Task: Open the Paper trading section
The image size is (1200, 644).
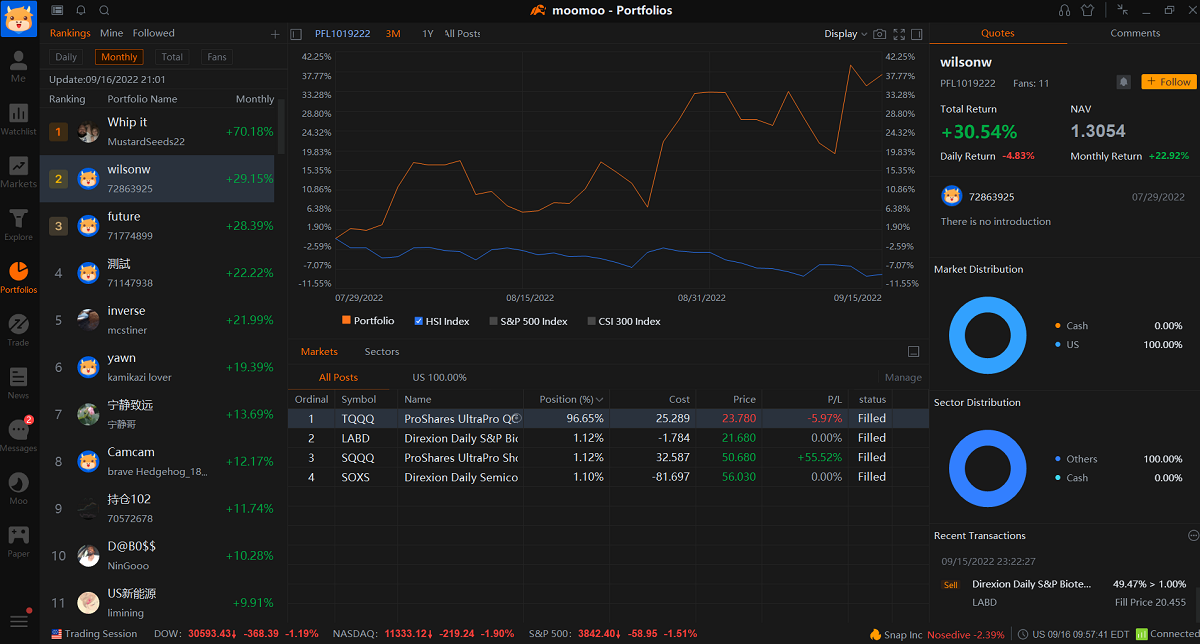Action: (18, 540)
